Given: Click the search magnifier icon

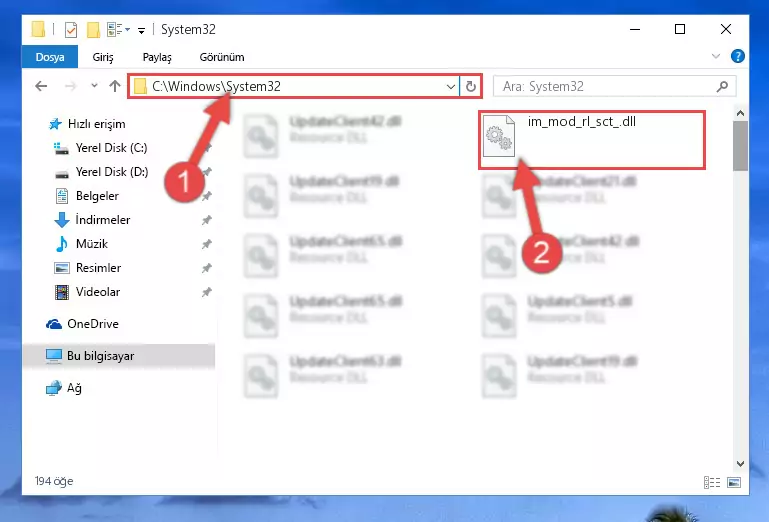Looking at the screenshot, I should (x=722, y=87).
